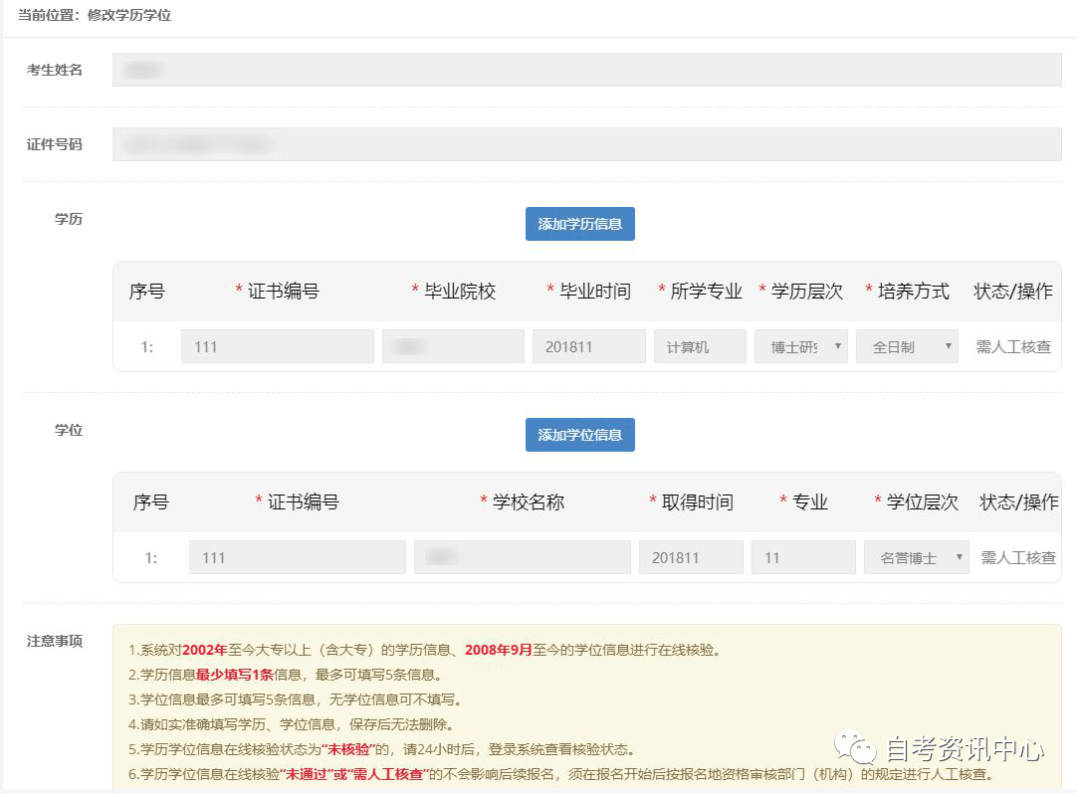Click note 6 about 未通过 或 需人工核查

pyautogui.click(x=561, y=774)
